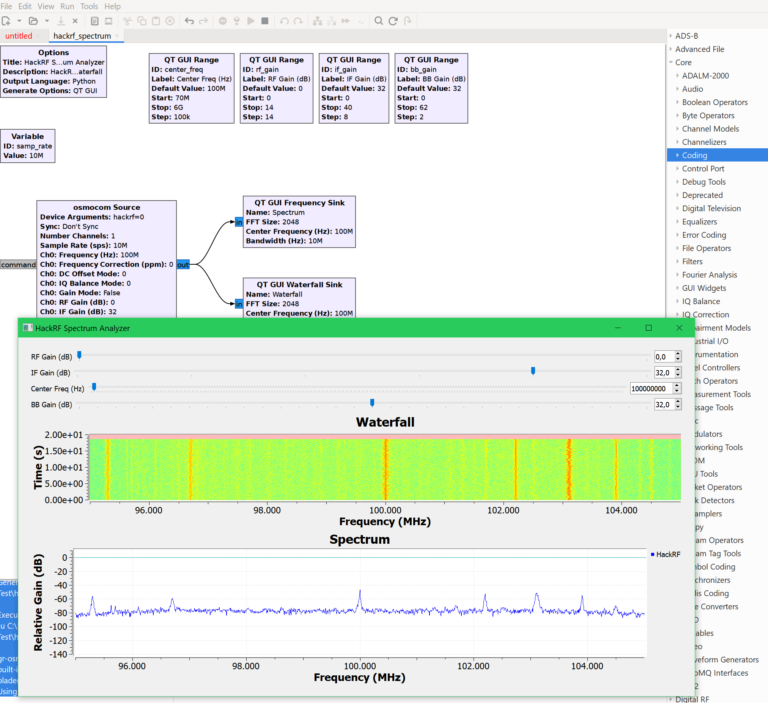Select the center_freq QT GUI Range block
768x703 pixels.
pos(192,88)
